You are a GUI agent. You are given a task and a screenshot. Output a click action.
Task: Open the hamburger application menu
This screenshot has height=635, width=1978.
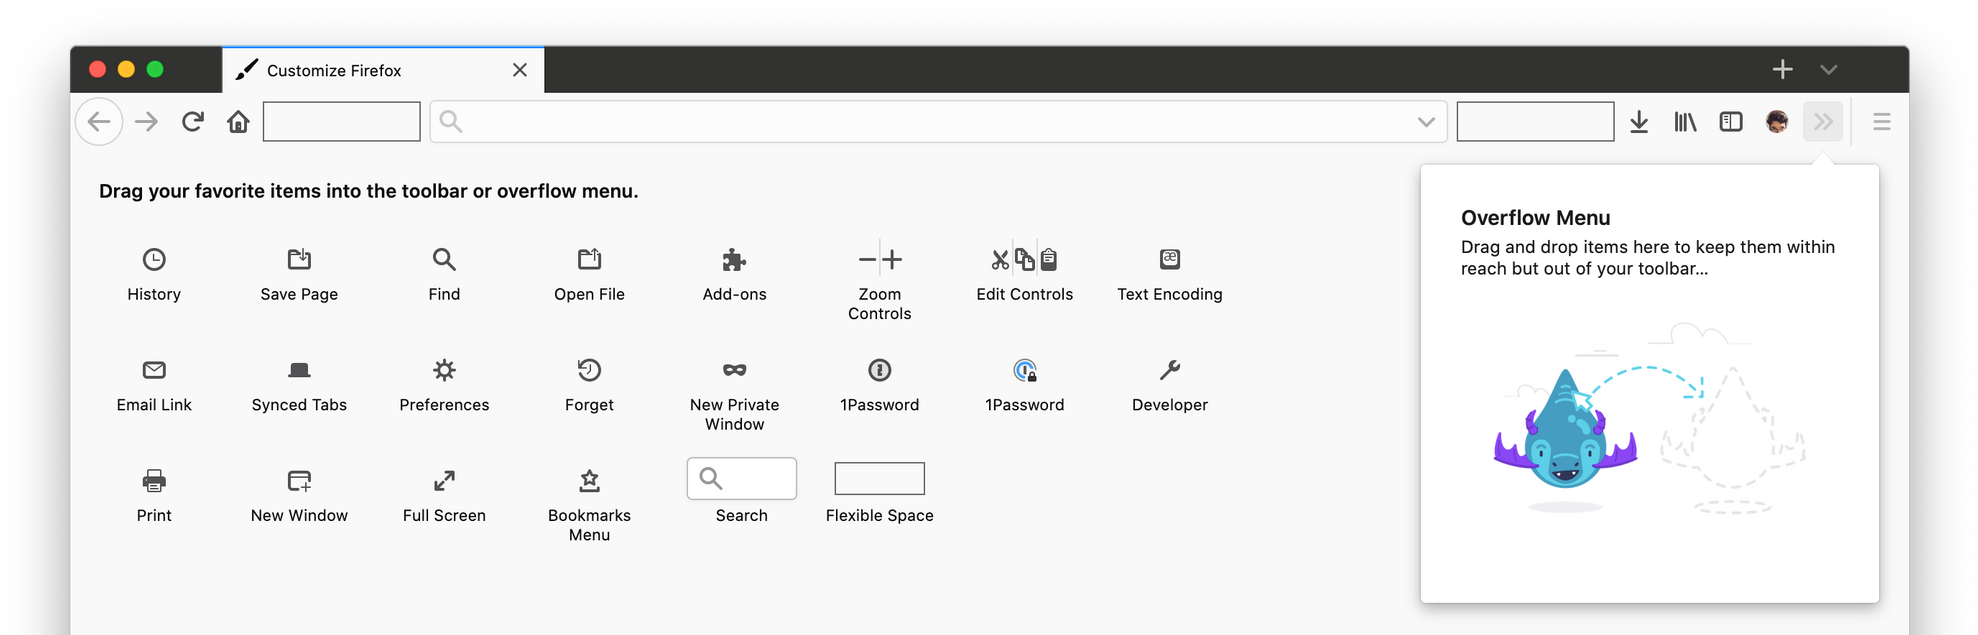point(1881,122)
